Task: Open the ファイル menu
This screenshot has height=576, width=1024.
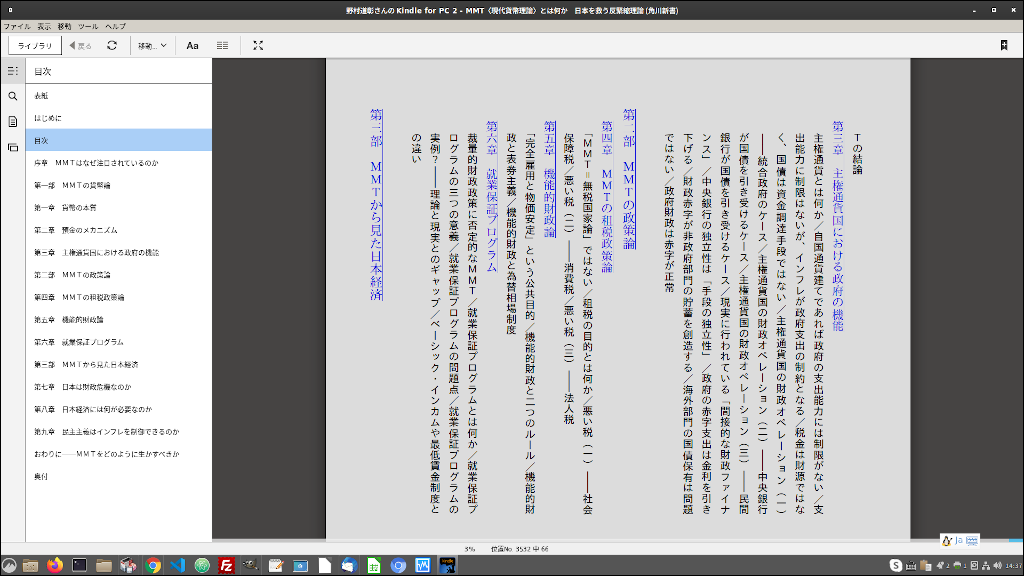Action: 17,27
